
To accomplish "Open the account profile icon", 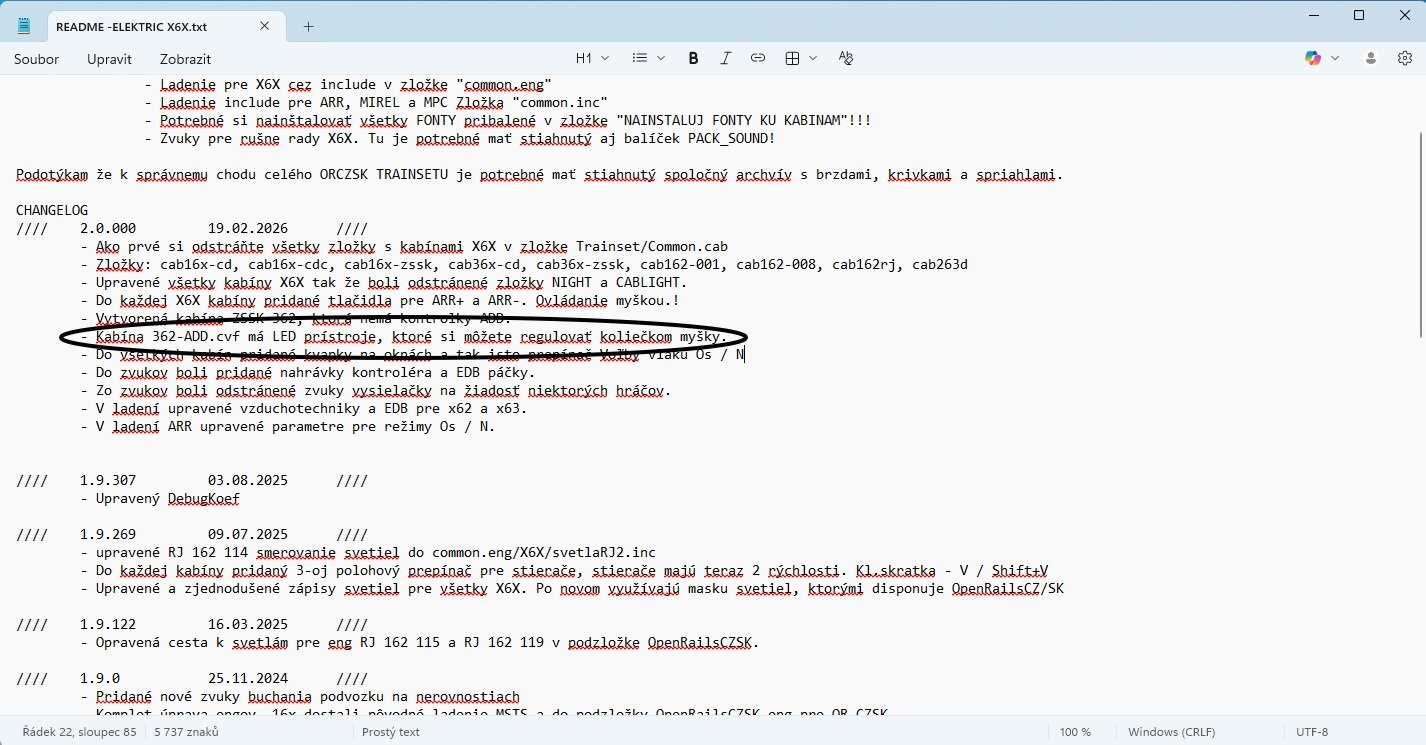I will [x=1372, y=59].
